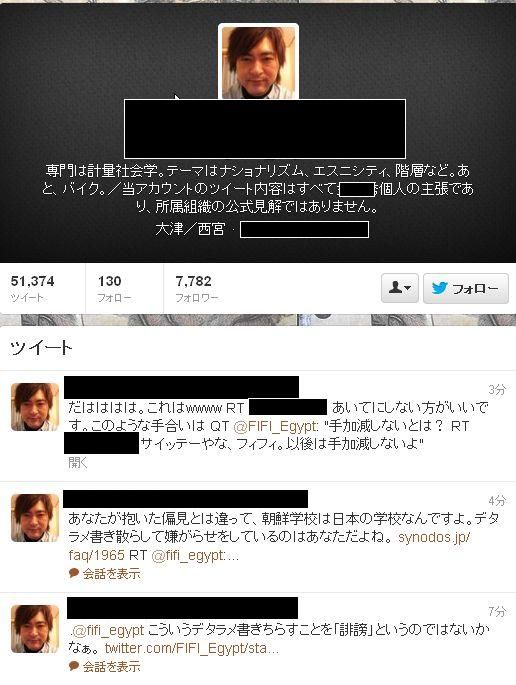Open the large profile avatar photo
516x685 pixels.
(x=259, y=62)
